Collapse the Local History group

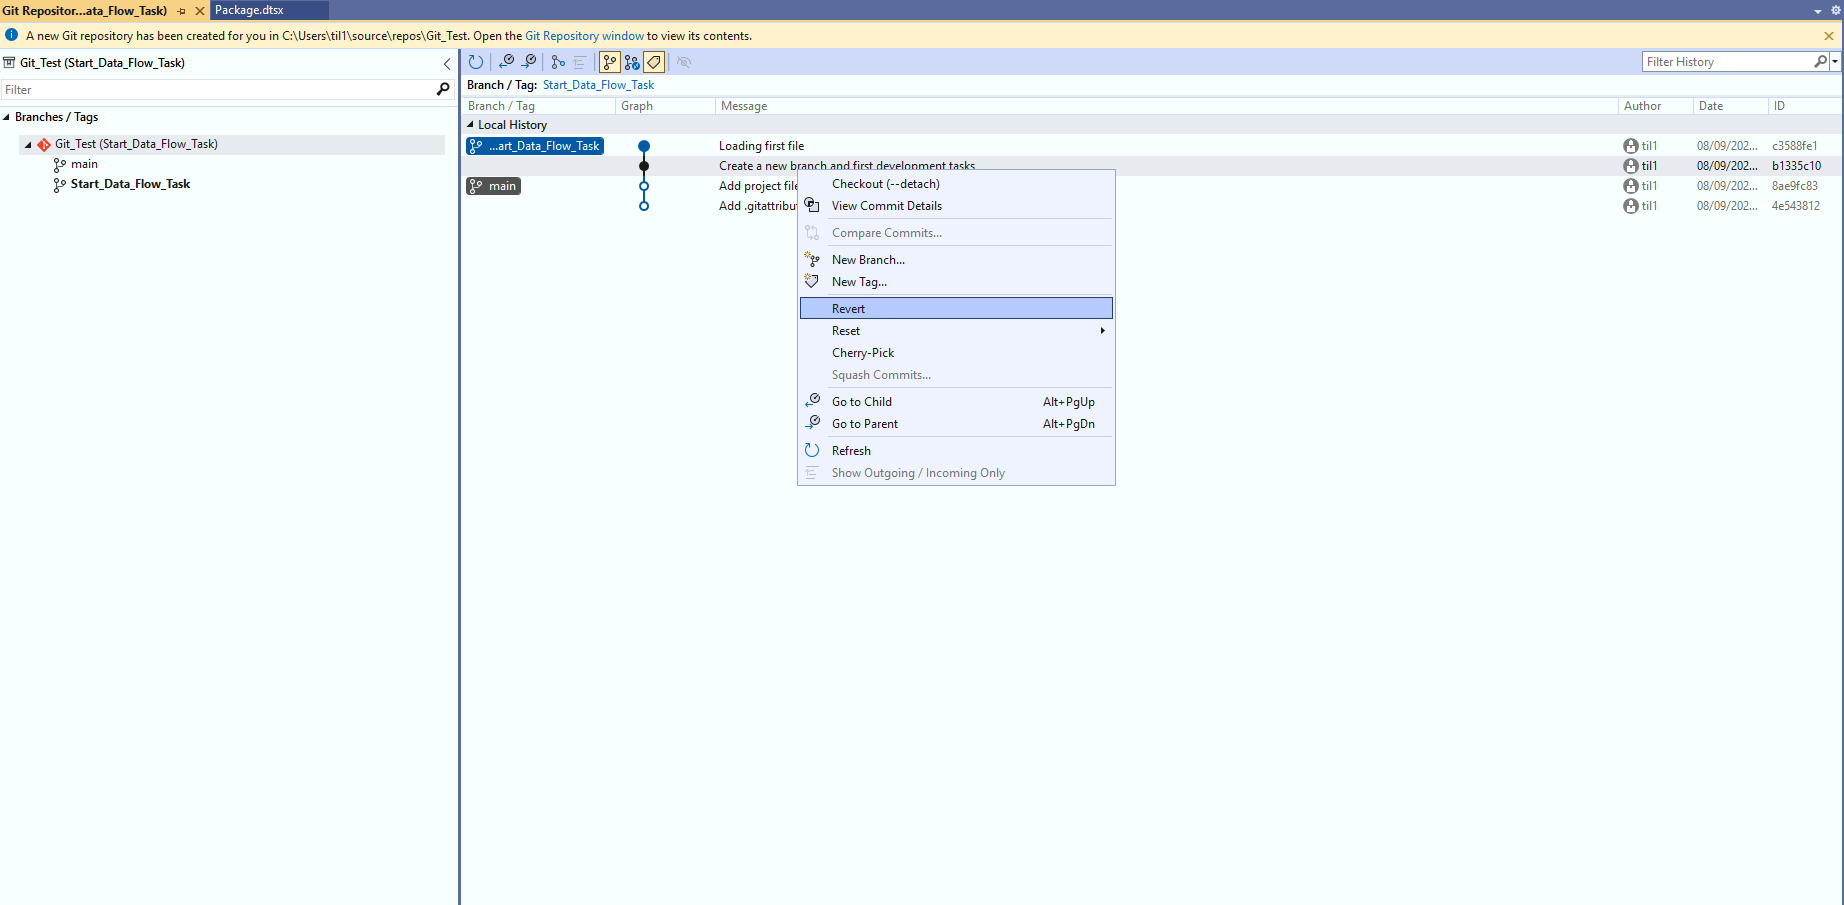pyautogui.click(x=471, y=125)
